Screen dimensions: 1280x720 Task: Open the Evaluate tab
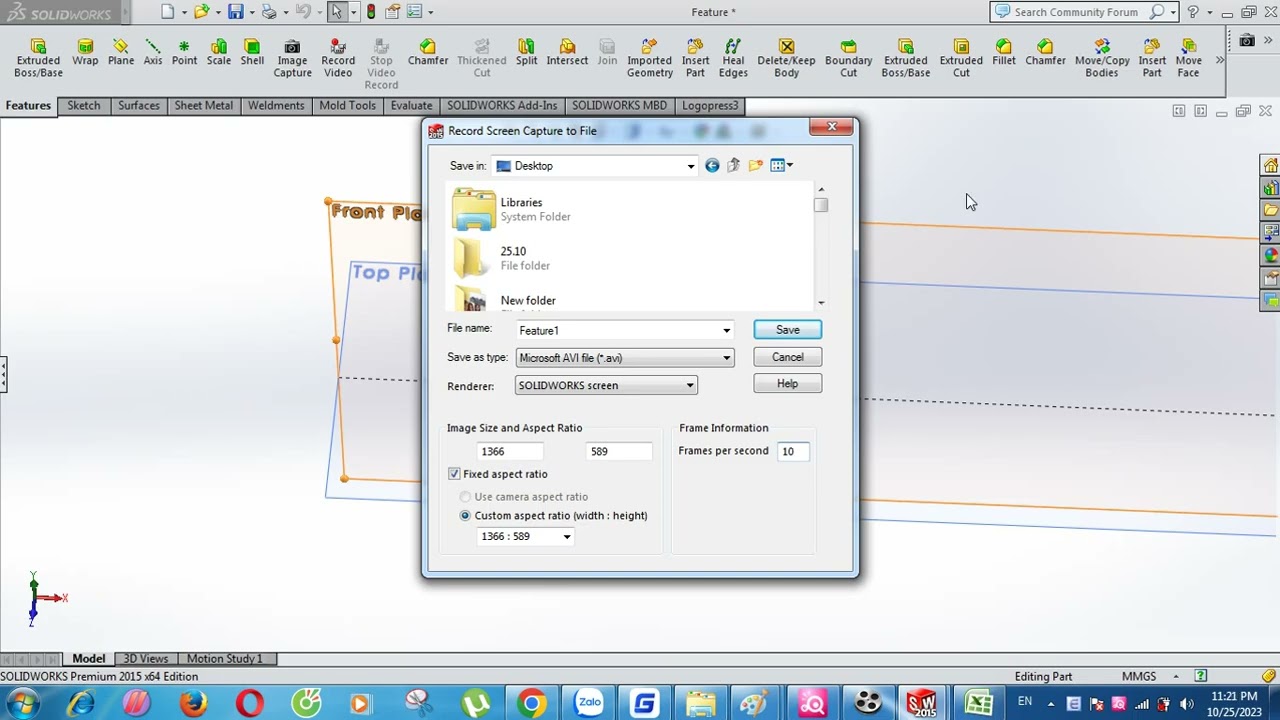[411, 105]
